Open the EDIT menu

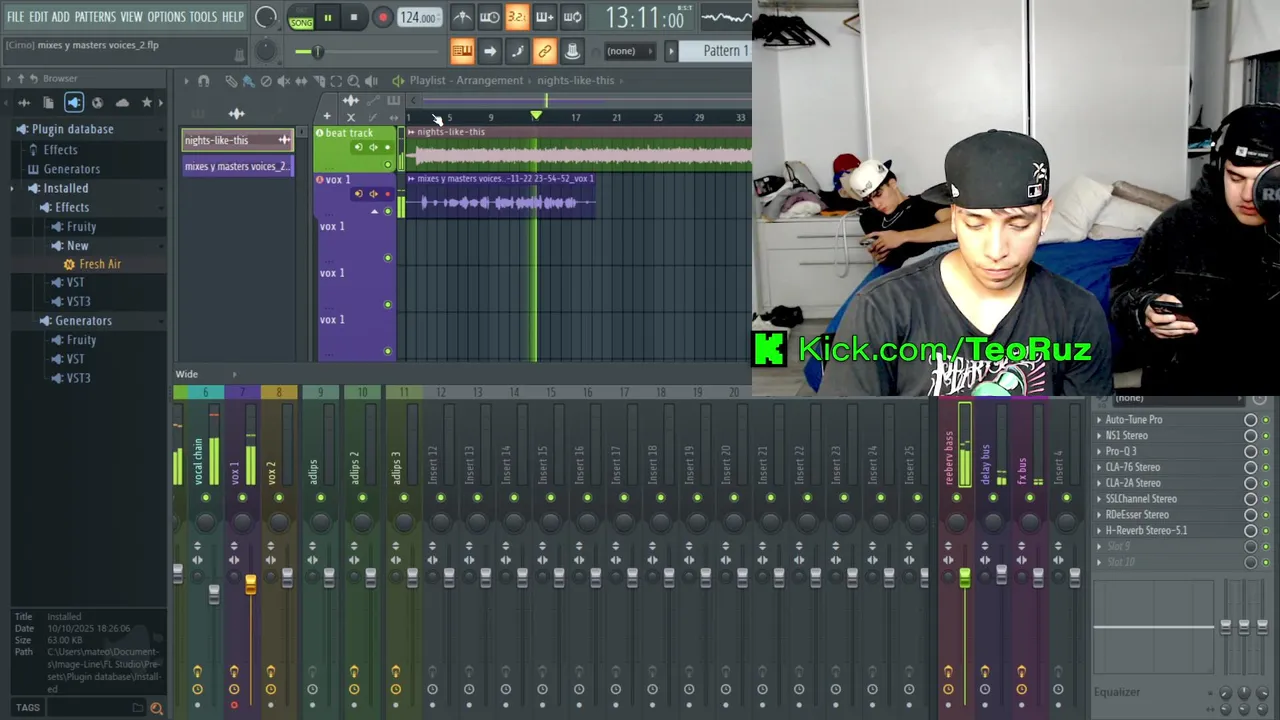(38, 17)
